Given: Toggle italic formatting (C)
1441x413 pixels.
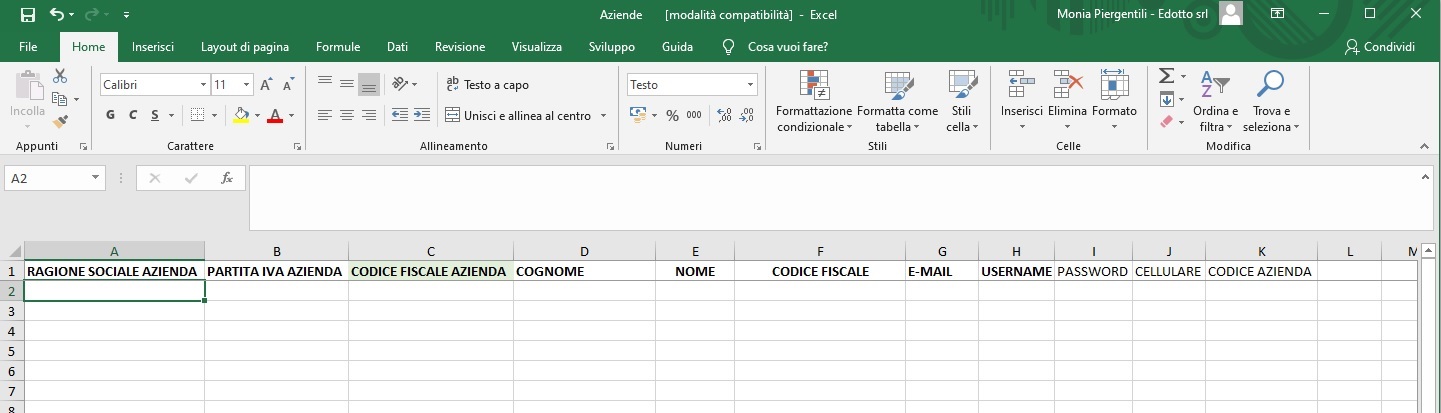Looking at the screenshot, I should 133,115.
